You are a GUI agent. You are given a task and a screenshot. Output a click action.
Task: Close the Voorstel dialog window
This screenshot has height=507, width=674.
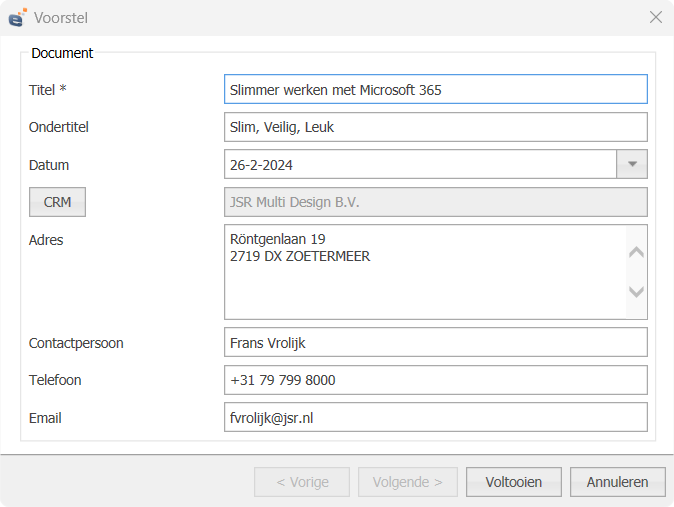(656, 17)
